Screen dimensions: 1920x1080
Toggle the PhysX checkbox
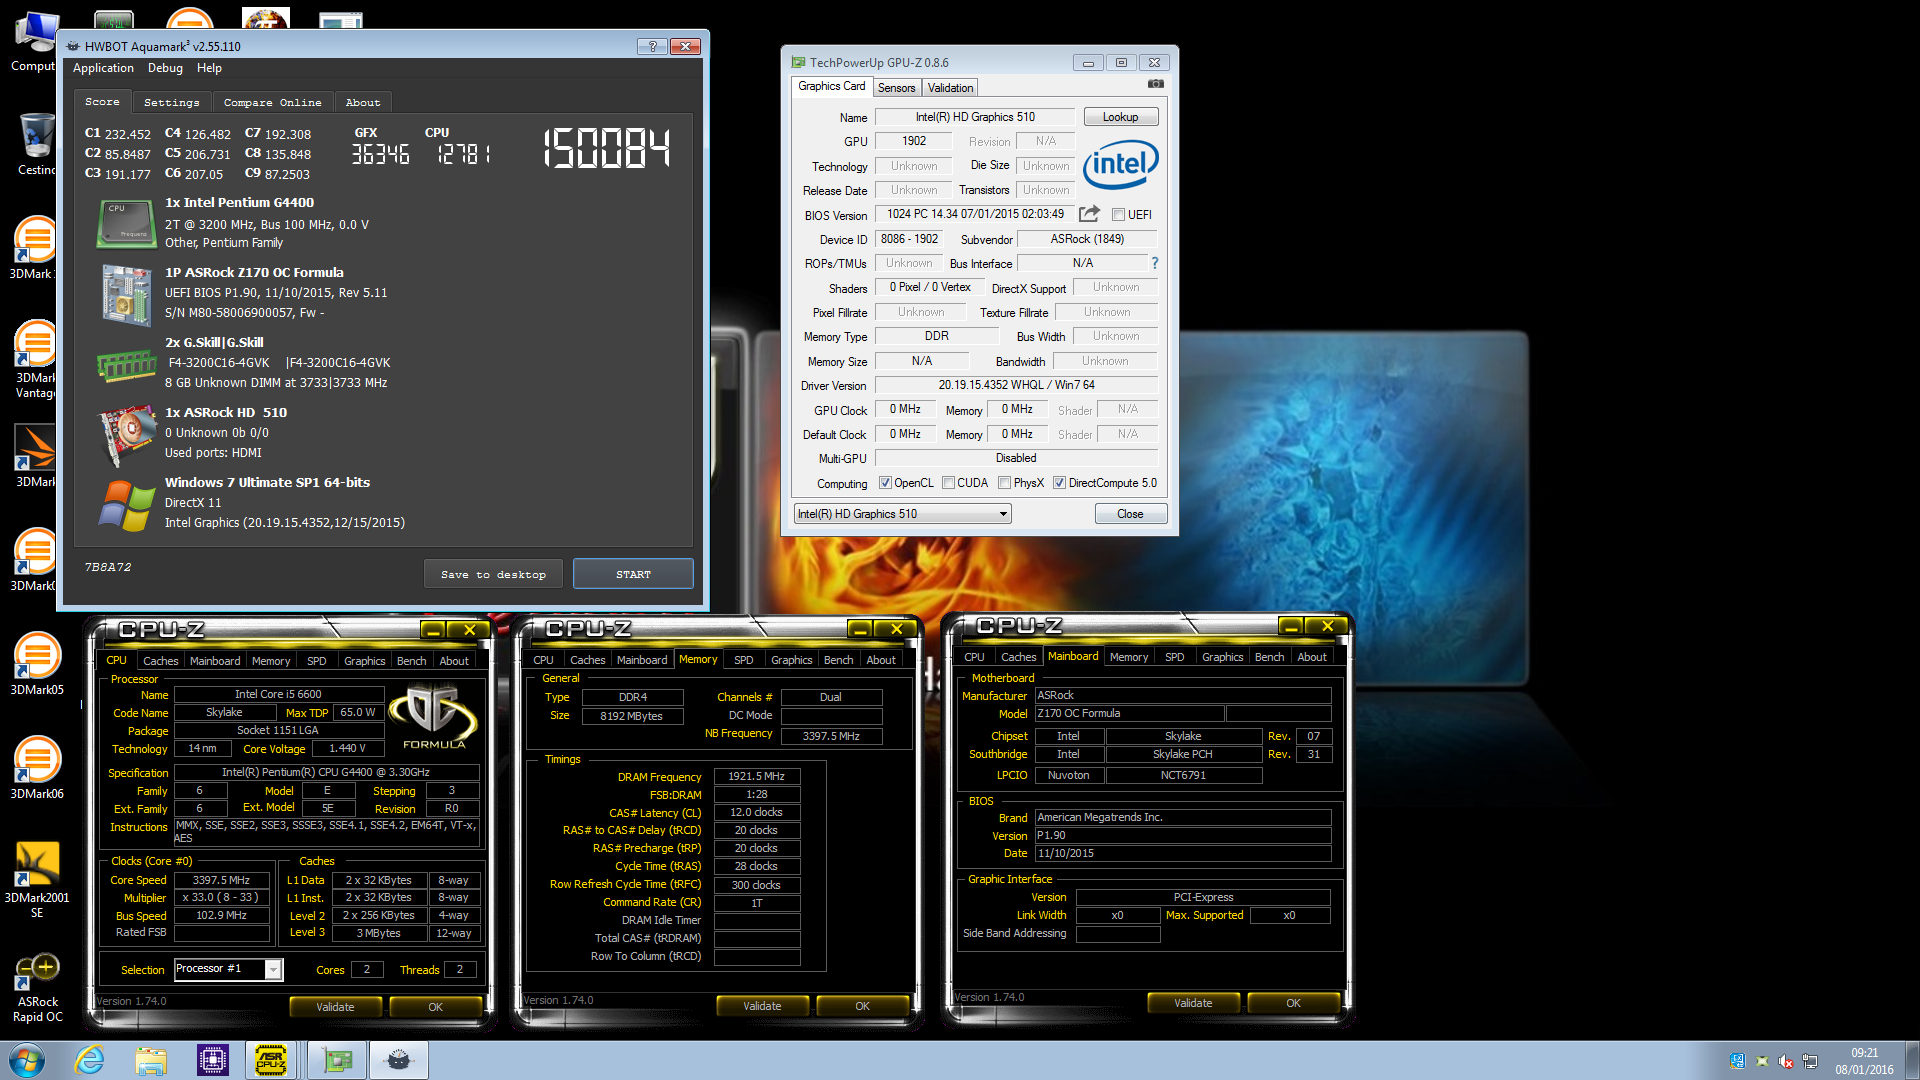point(1004,483)
